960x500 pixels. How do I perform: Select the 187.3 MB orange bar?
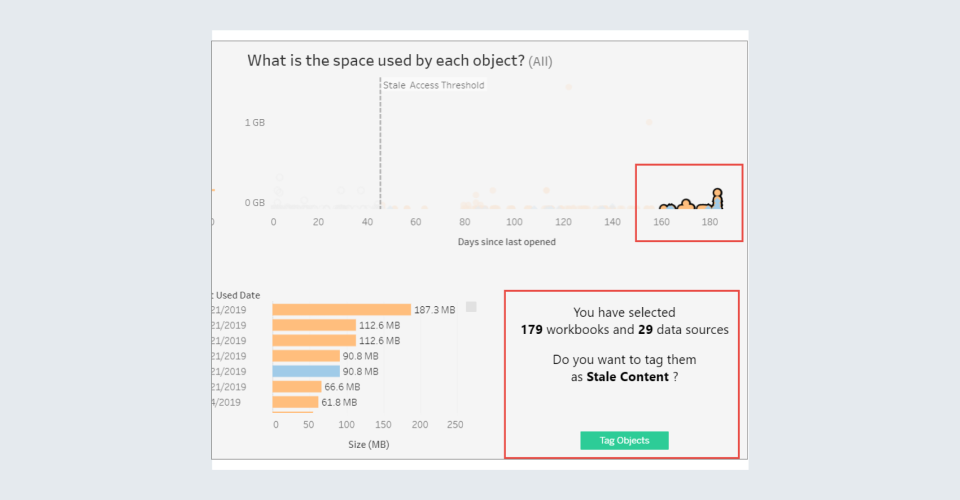click(x=341, y=310)
